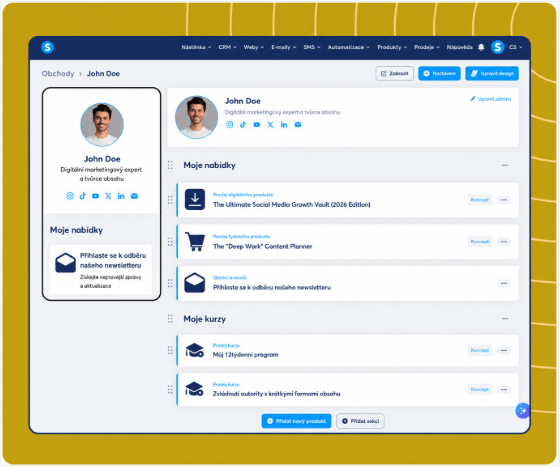Screen dimensions: 560x467
Task: Expand the CS language dropdown
Action: tap(515, 47)
